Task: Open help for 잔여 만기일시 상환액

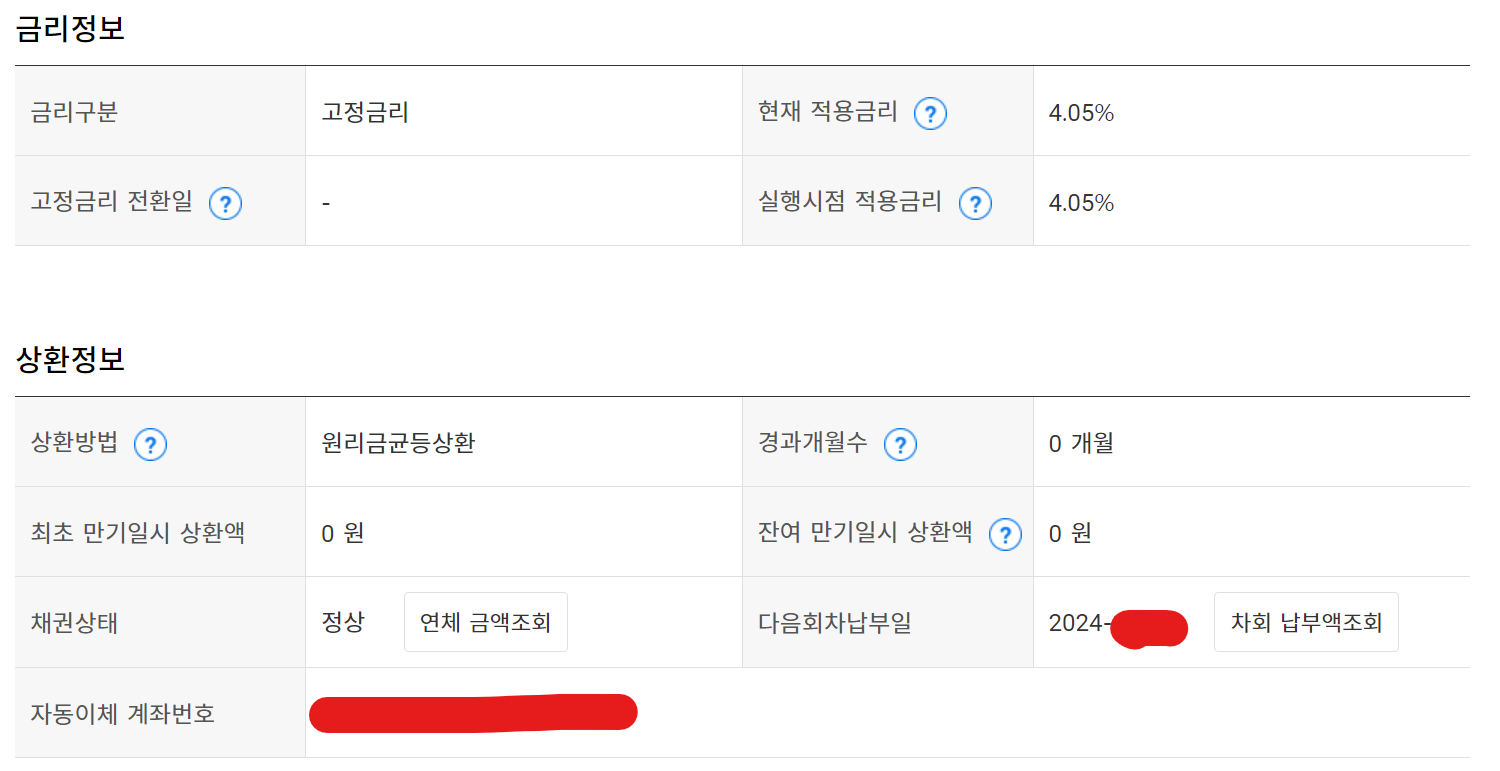Action: 1005,534
